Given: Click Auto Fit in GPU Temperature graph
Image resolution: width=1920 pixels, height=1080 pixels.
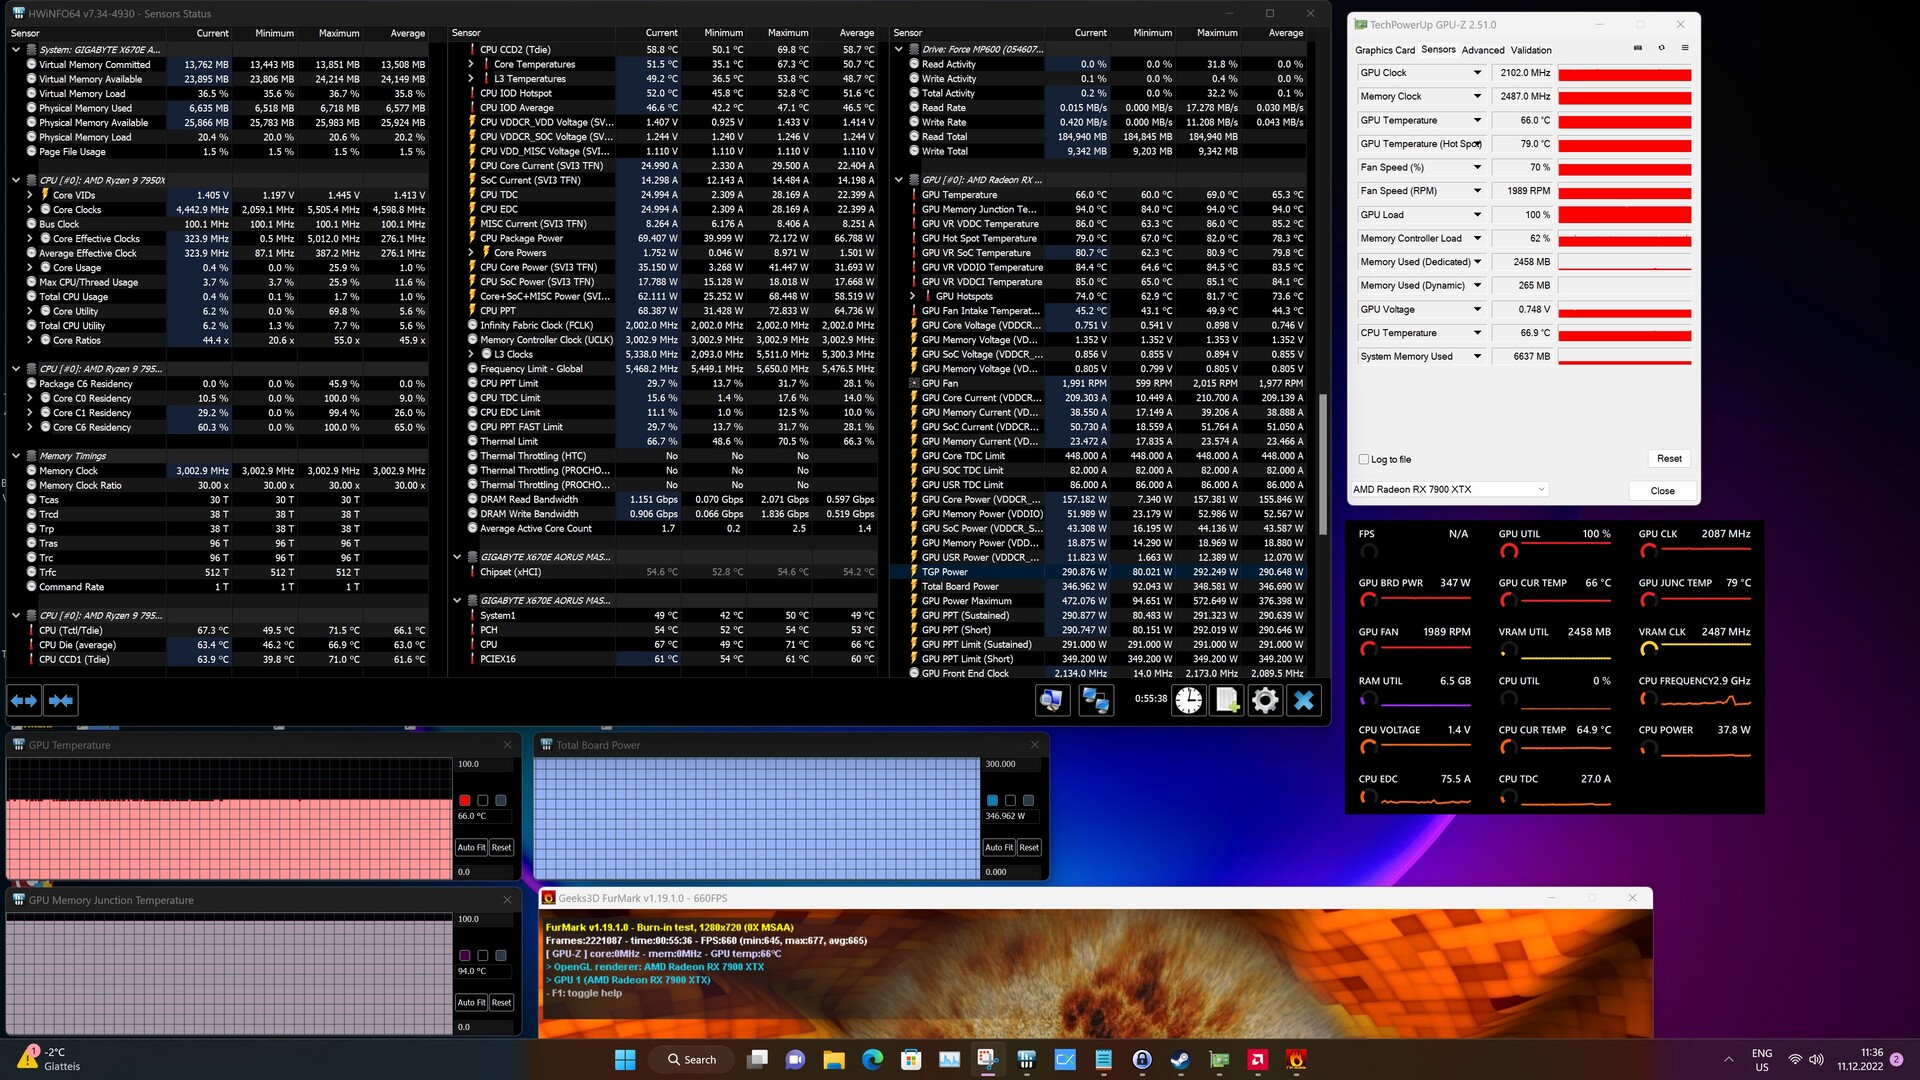Looking at the screenshot, I should click(x=471, y=847).
